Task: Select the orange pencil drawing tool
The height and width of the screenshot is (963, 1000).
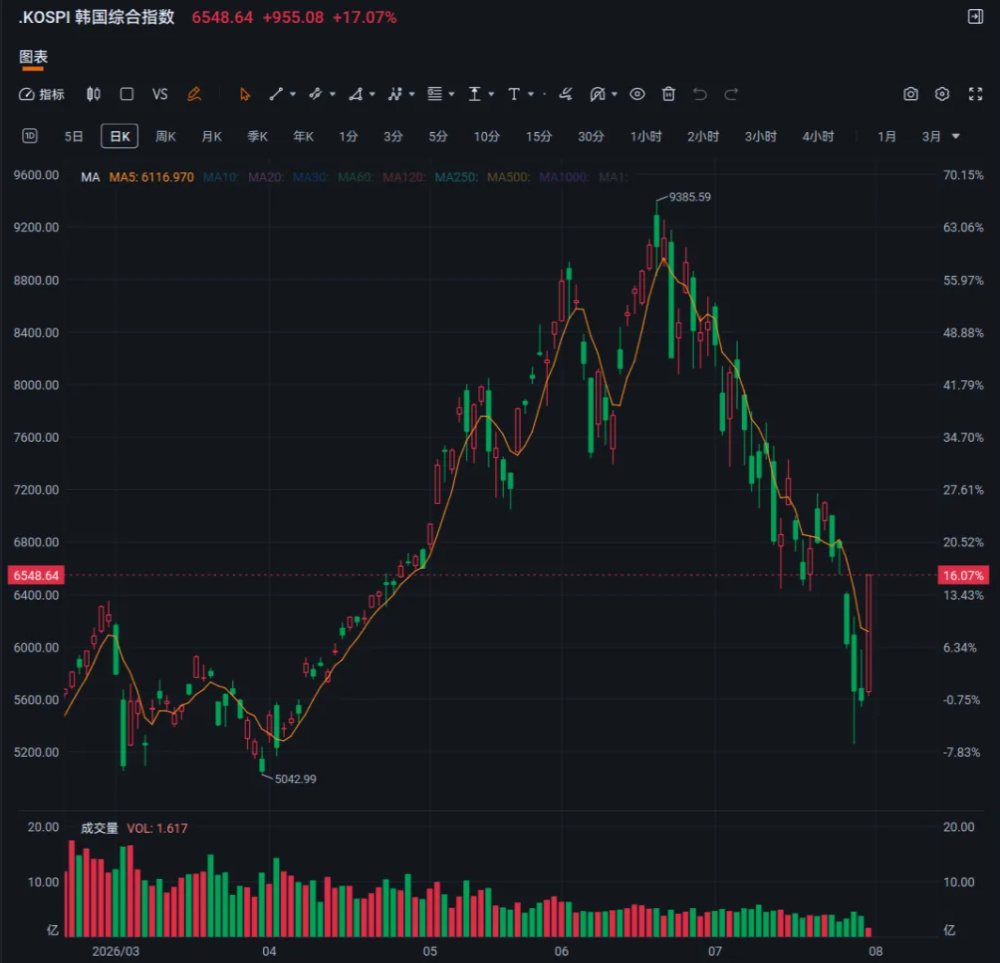Action: click(195, 94)
